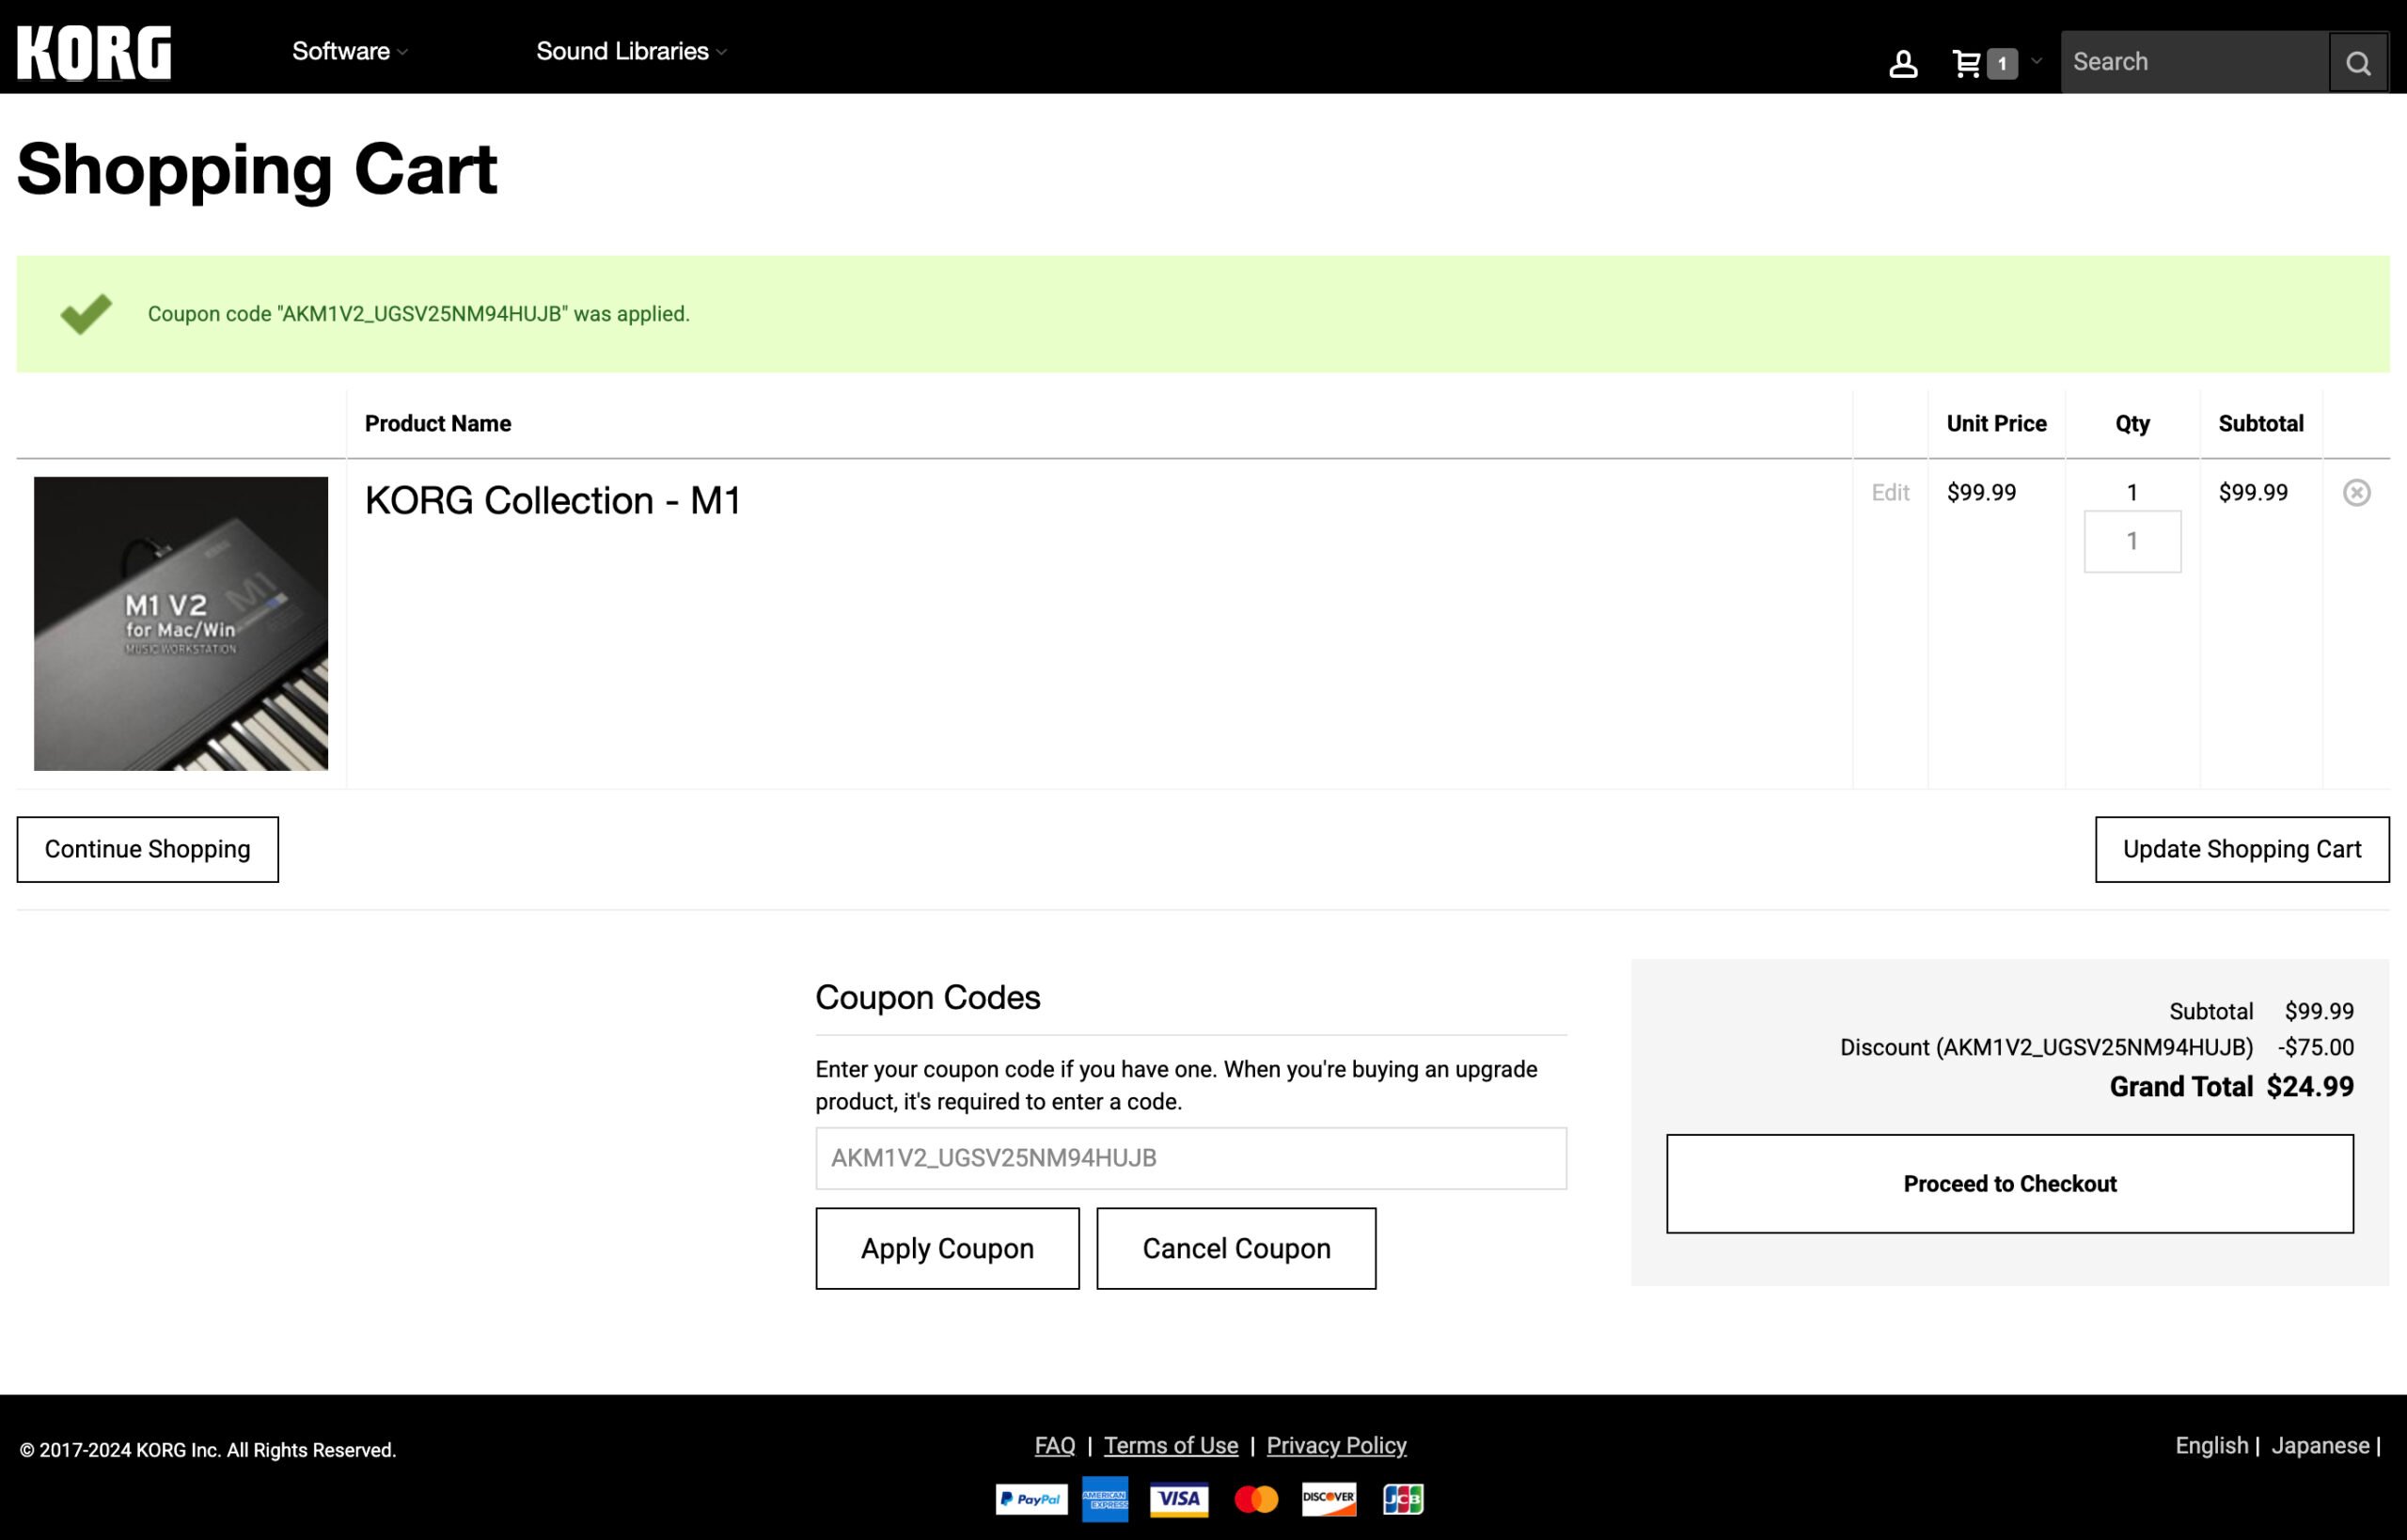This screenshot has height=1540, width=2407.
Task: Click the Grand Total $24.99 text
Action: coord(2232,1087)
